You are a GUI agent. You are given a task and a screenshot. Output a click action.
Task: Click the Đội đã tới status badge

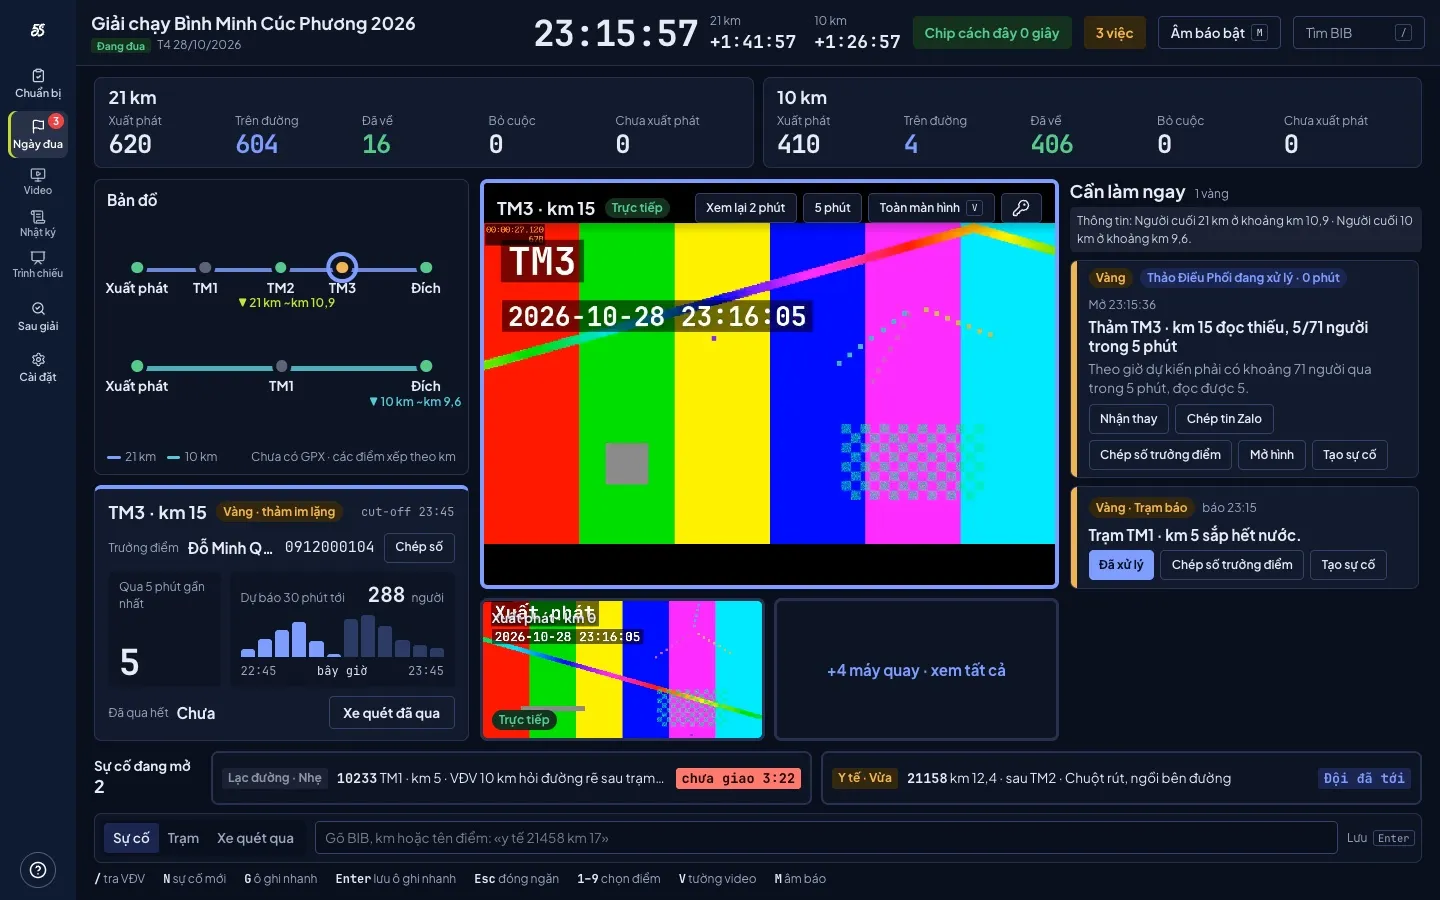1364,778
